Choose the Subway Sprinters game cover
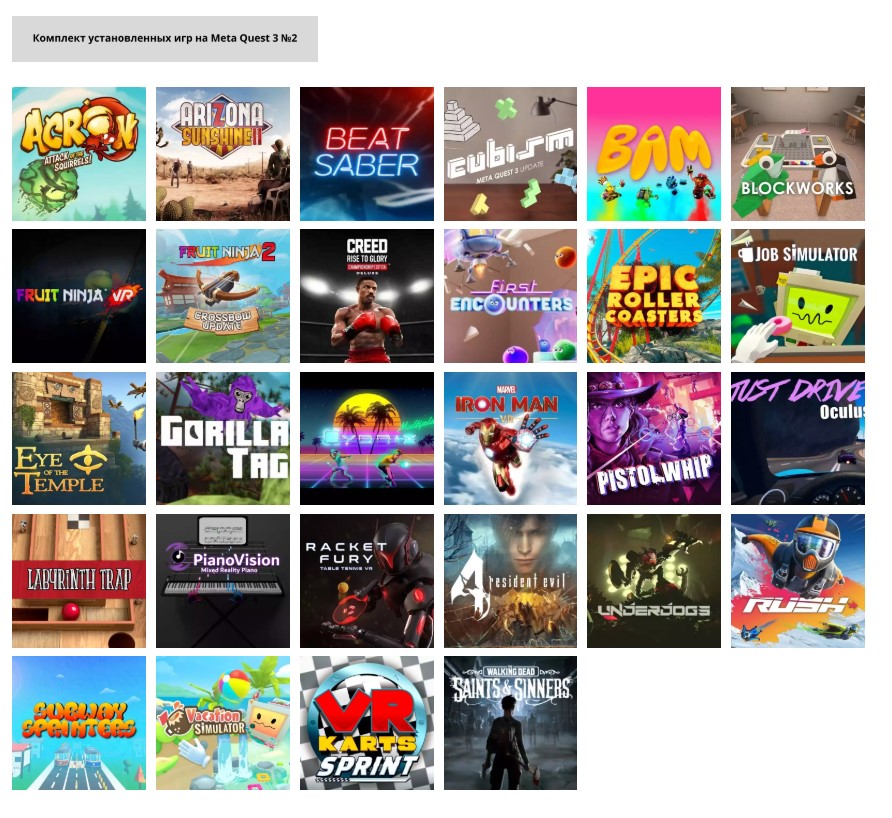This screenshot has height=818, width=892. coord(79,723)
